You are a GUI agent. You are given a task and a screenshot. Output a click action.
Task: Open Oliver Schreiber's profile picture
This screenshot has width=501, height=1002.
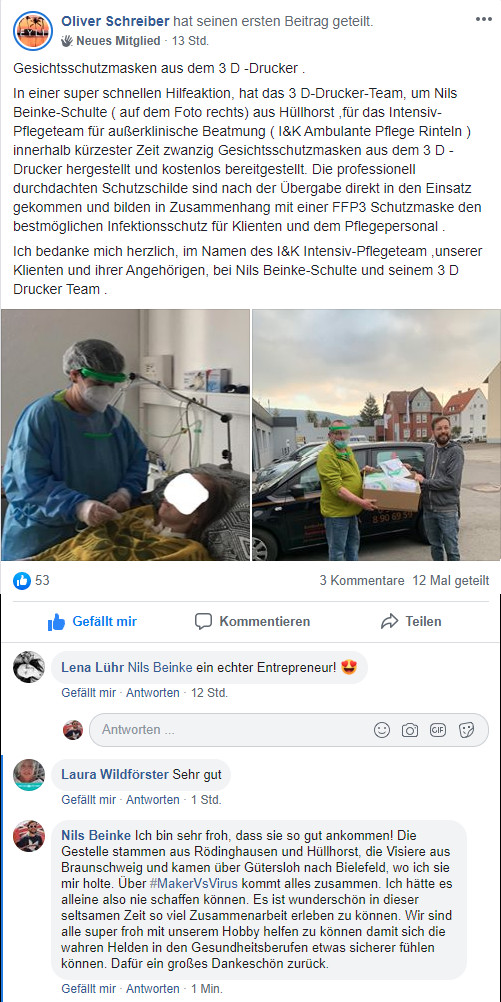point(33,31)
